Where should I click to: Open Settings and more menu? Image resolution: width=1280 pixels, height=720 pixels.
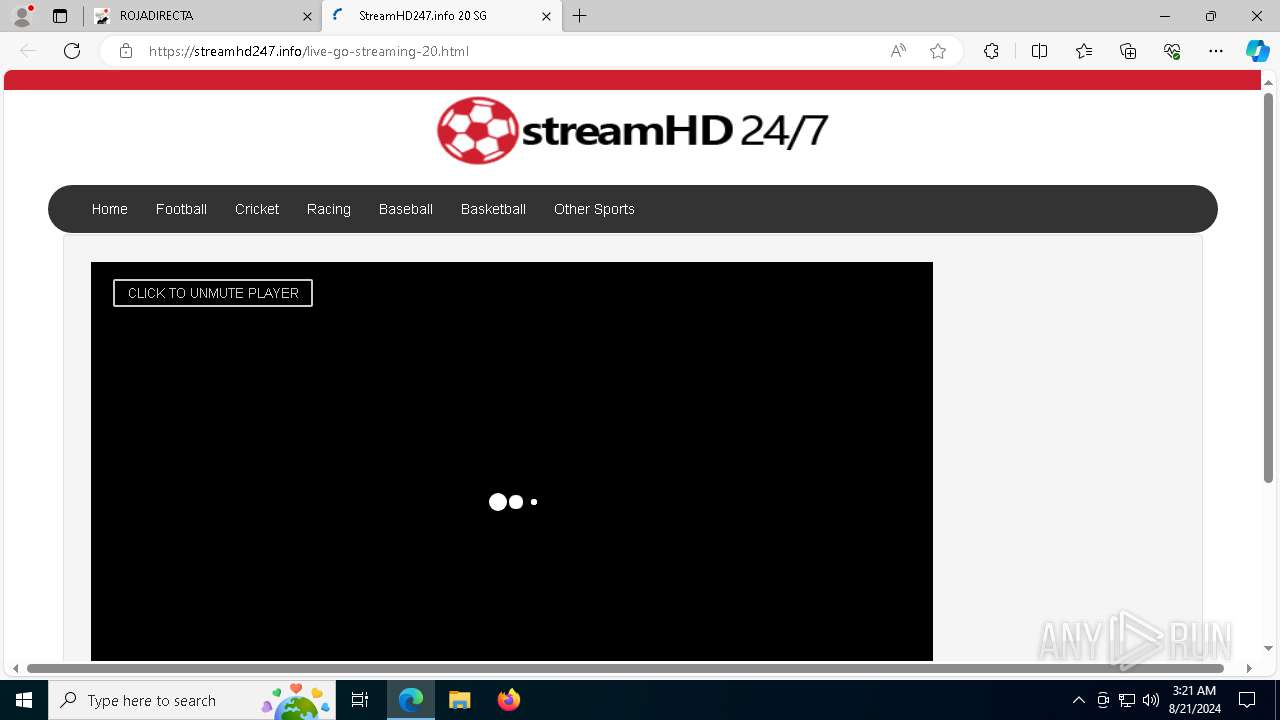(1216, 51)
